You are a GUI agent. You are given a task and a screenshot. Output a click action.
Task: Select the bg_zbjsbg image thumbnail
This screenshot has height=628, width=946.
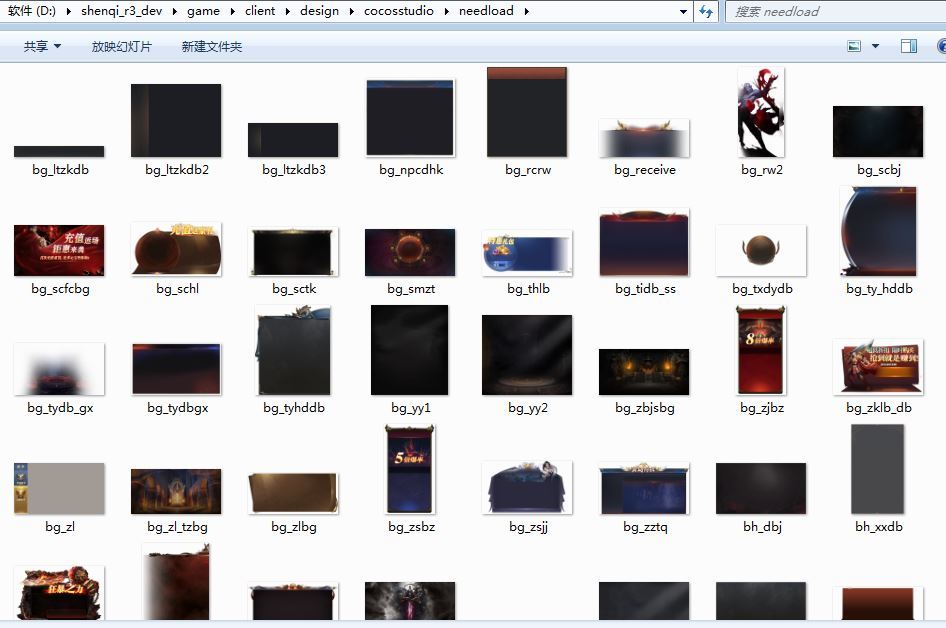click(x=644, y=372)
